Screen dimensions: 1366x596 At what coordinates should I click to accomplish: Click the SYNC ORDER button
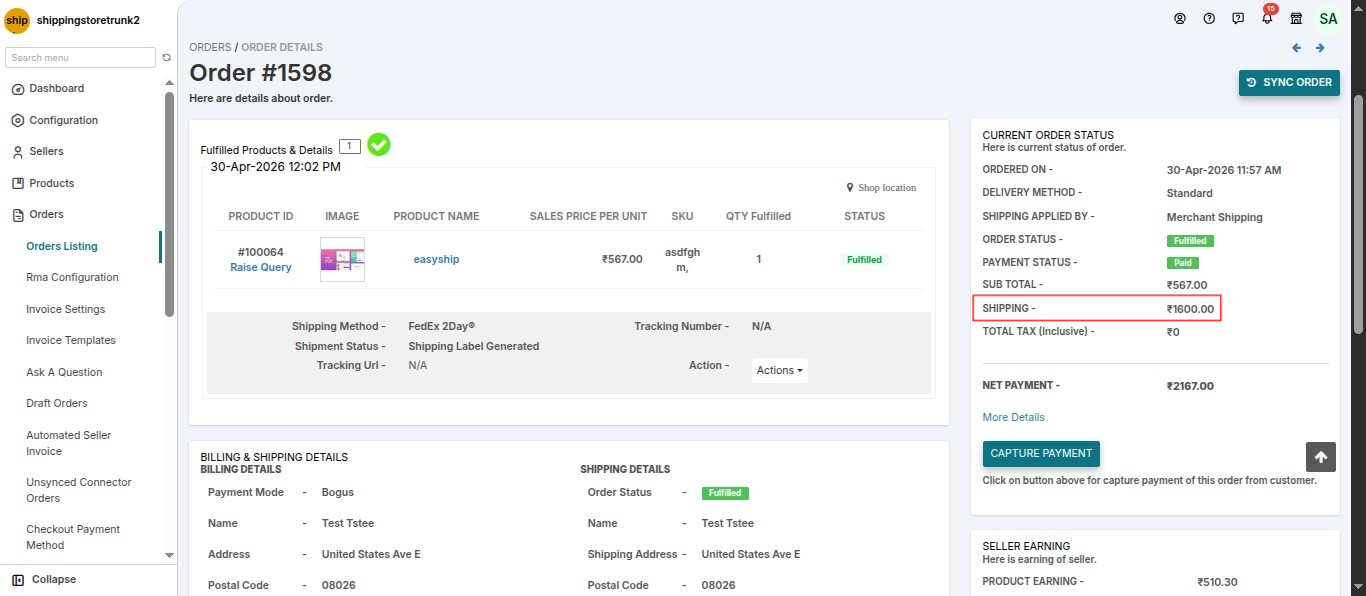click(x=1289, y=82)
